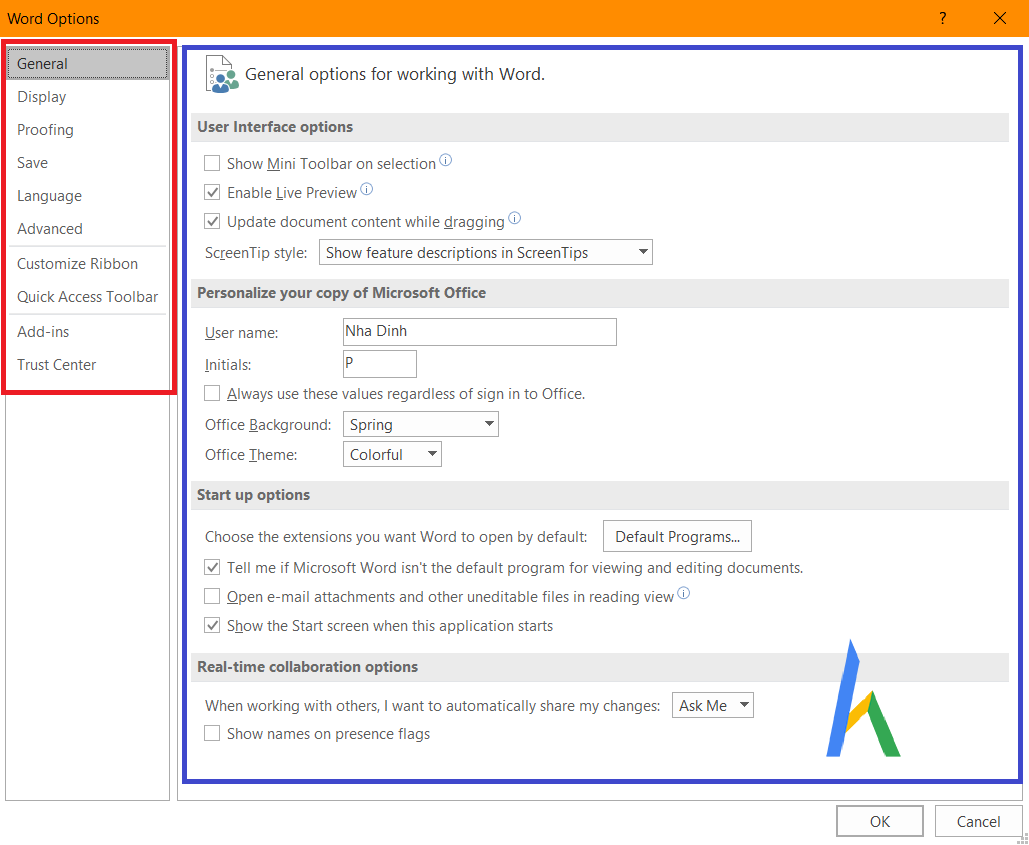Enable Open e-mail attachments in reading view
The height and width of the screenshot is (845, 1029).
click(x=212, y=596)
